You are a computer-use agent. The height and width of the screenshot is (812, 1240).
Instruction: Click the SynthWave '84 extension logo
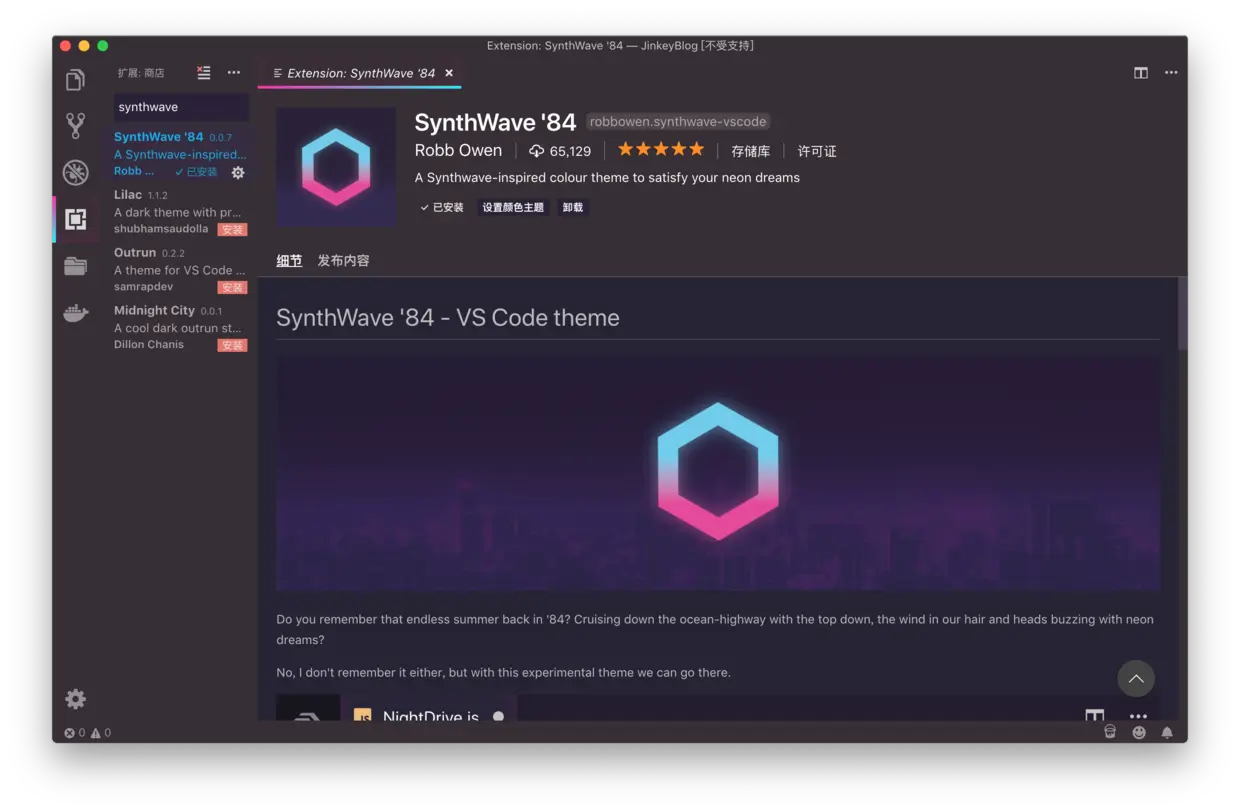pyautogui.click(x=336, y=167)
